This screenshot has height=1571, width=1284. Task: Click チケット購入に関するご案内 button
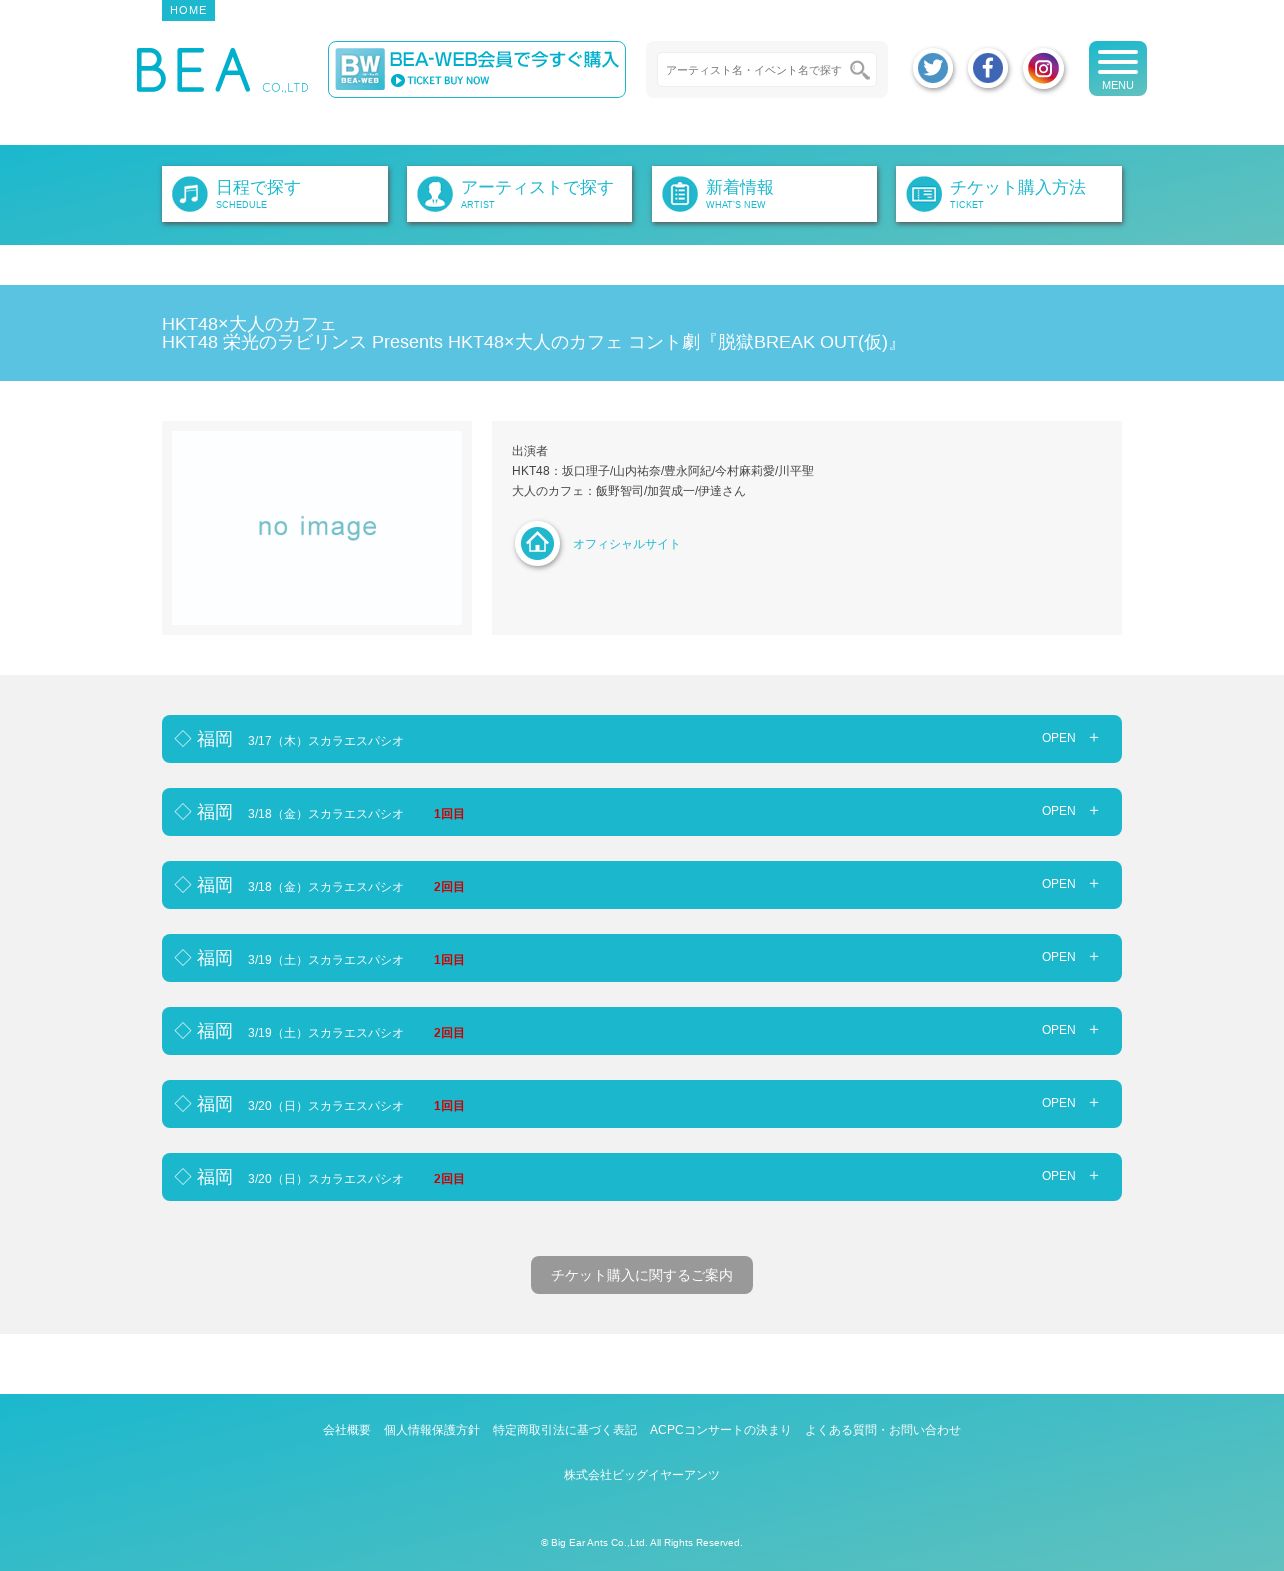(642, 1275)
